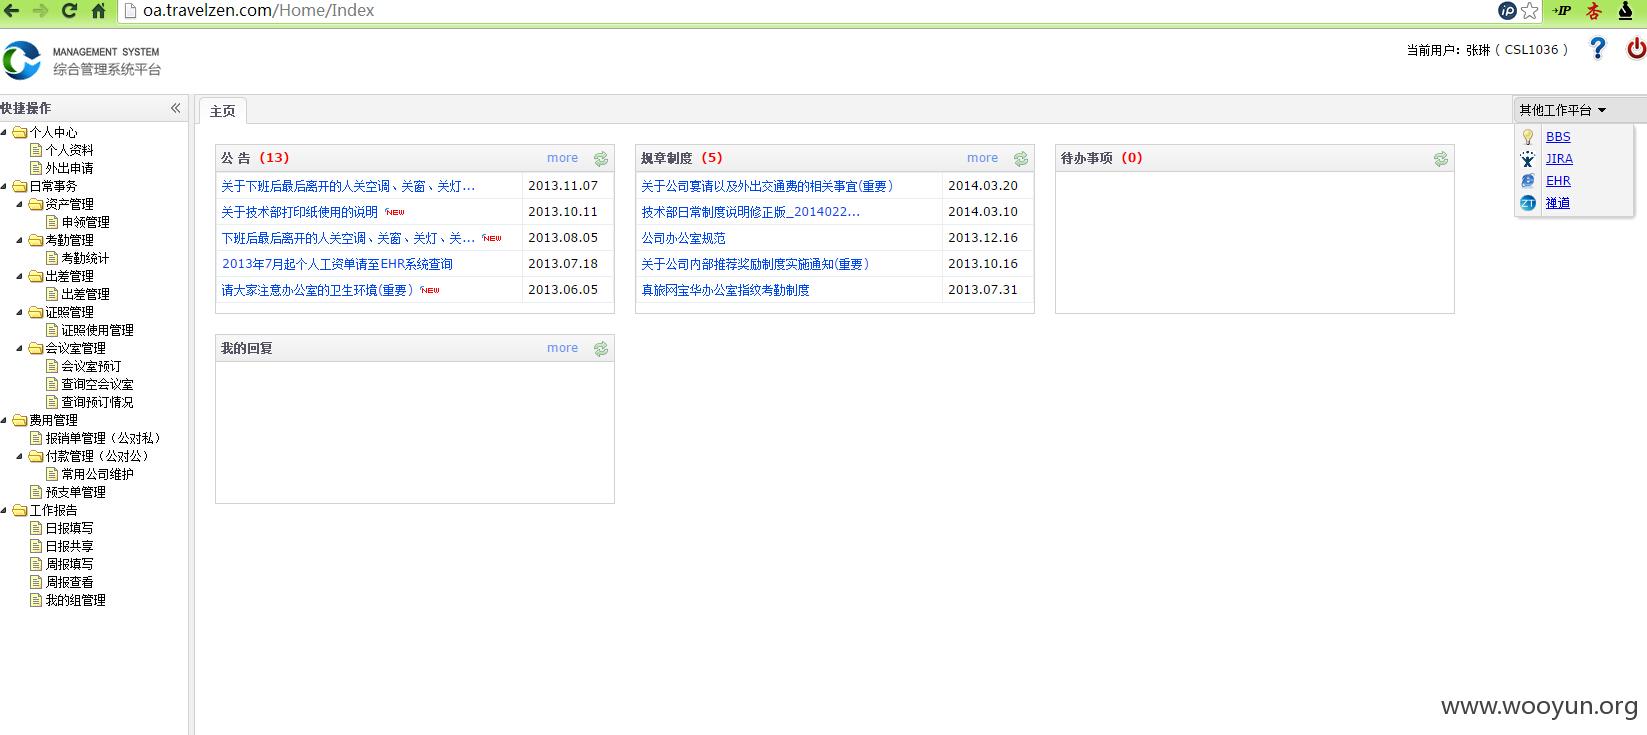The width and height of the screenshot is (1647, 735).
Task: Open 查询空会议室 tree item
Action: click(x=97, y=384)
